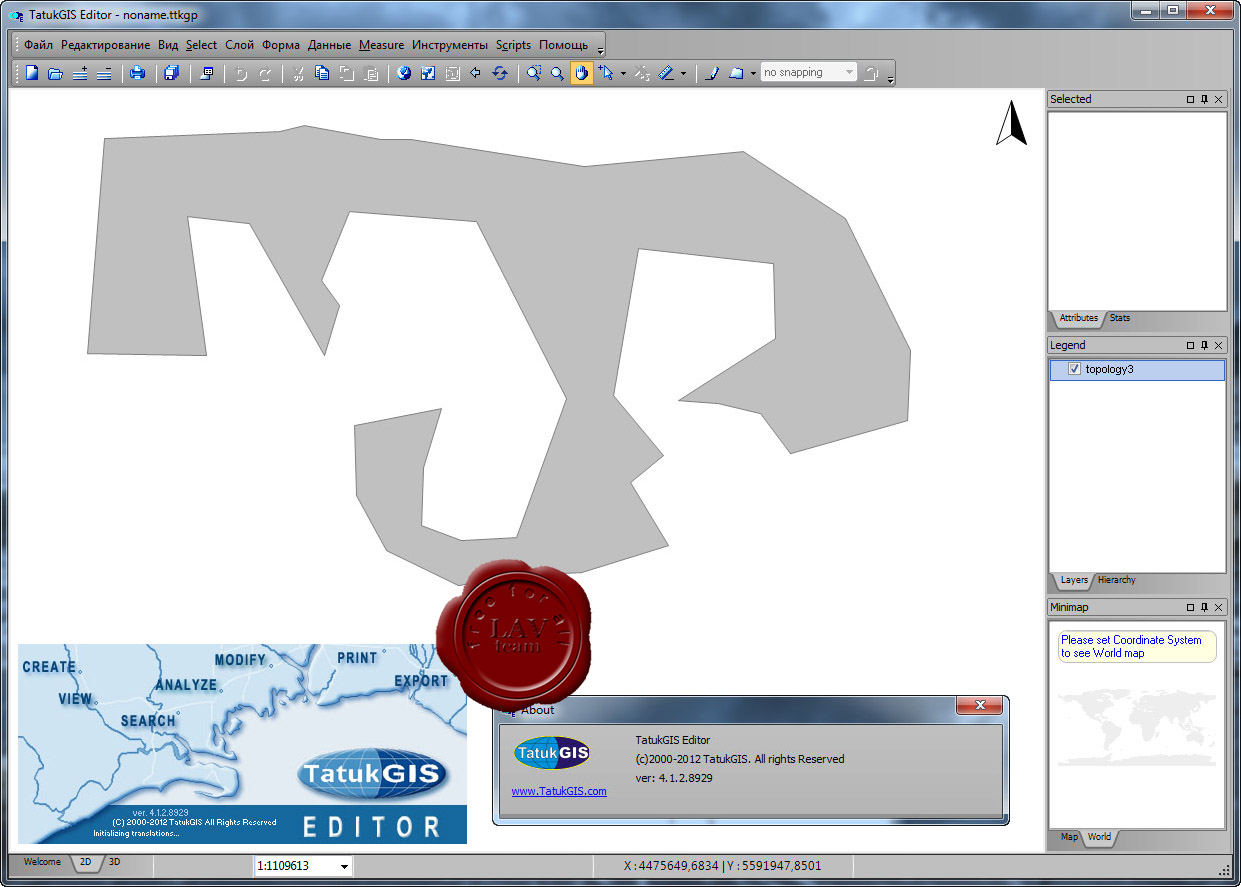Click the Redo arrow icon
Viewport: 1241px width, 887px height.
tap(265, 73)
